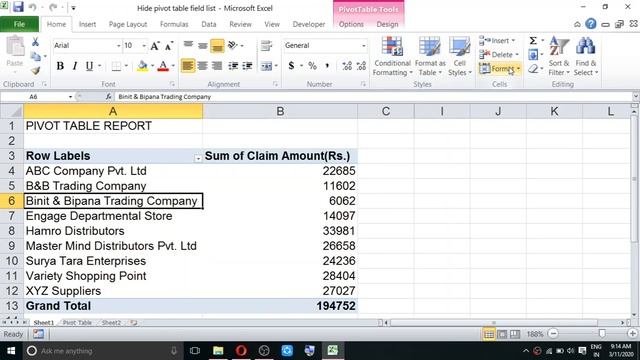The width and height of the screenshot is (640, 360).
Task: Apply Accounting dollar number format
Action: click(x=291, y=66)
